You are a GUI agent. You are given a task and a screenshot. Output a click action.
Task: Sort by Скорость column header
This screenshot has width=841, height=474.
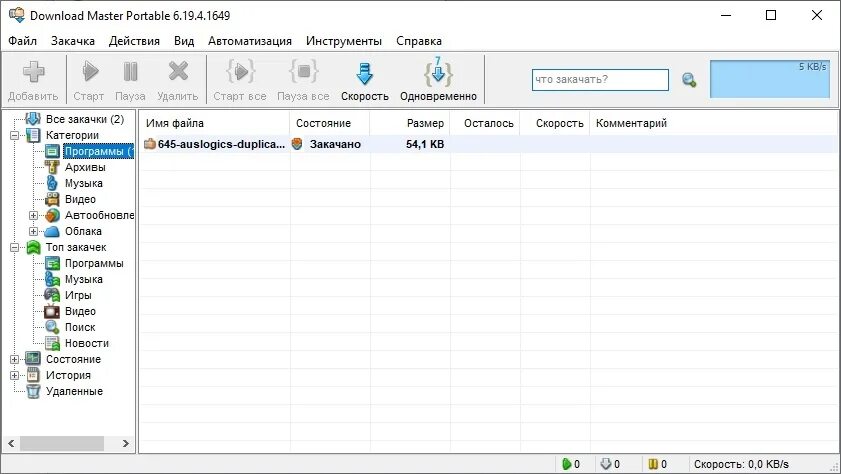(555, 123)
